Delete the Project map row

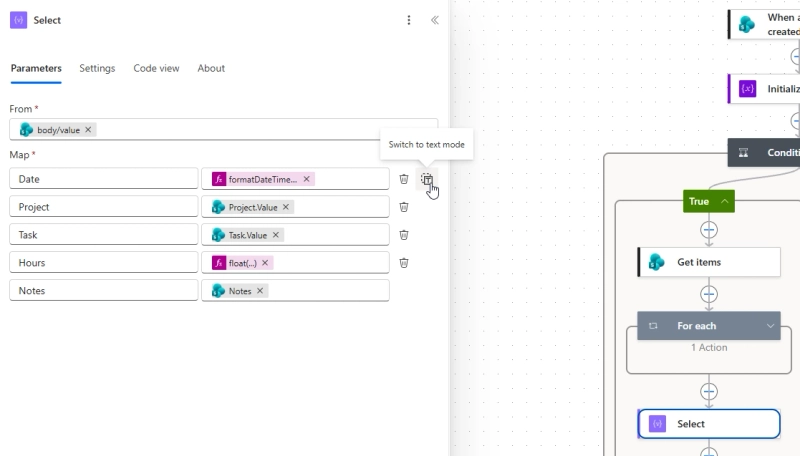404,207
